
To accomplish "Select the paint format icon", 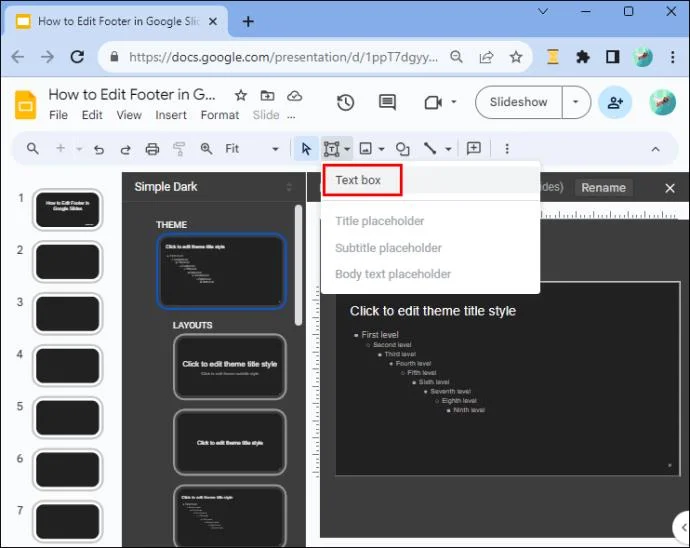I will coord(179,149).
